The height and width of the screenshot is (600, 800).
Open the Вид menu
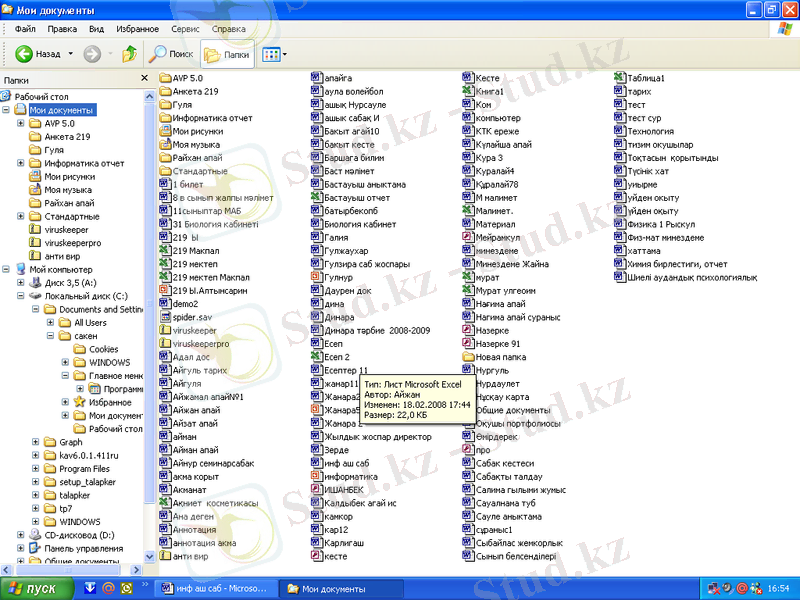[x=96, y=30]
